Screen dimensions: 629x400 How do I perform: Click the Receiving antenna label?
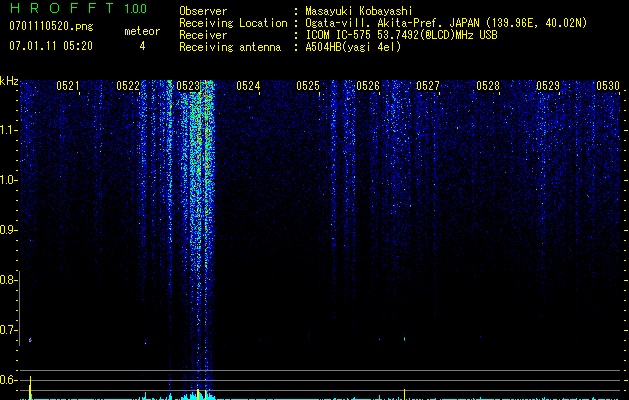pyautogui.click(x=230, y=47)
